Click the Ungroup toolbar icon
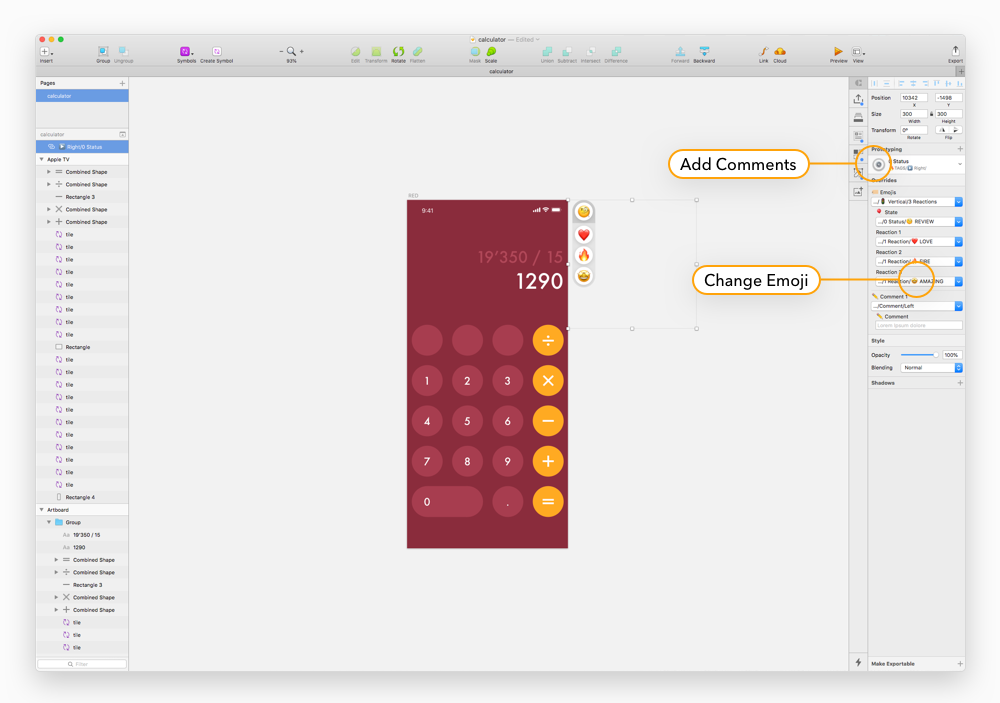The height and width of the screenshot is (703, 1000). pyautogui.click(x=123, y=51)
